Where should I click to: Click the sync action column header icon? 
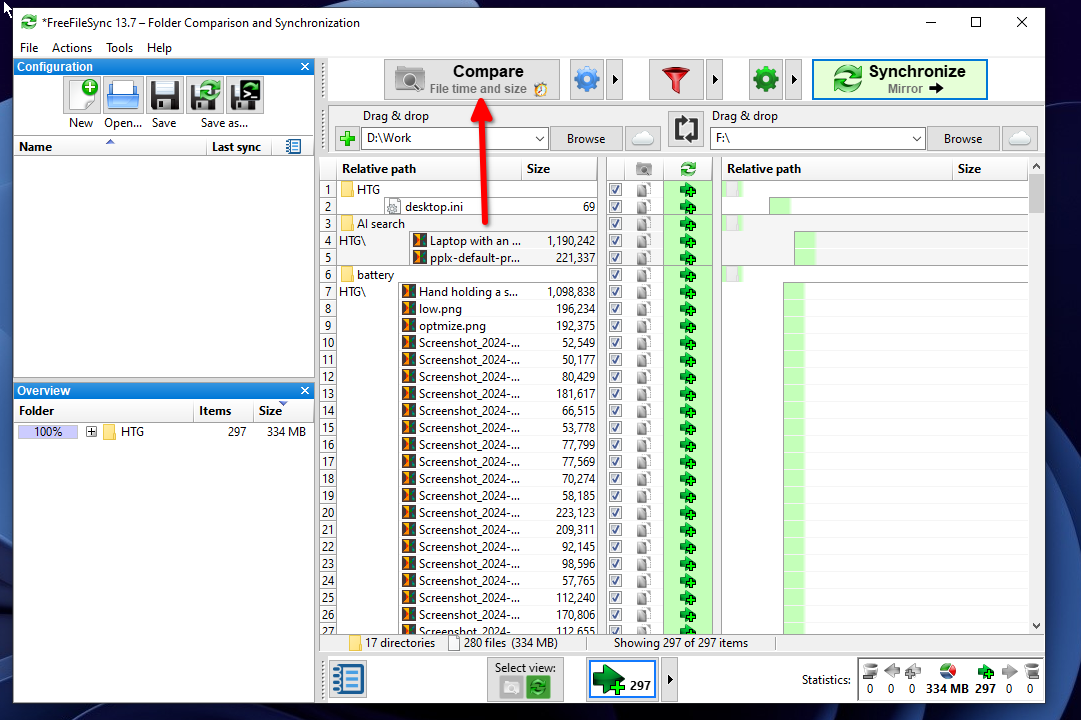point(687,169)
